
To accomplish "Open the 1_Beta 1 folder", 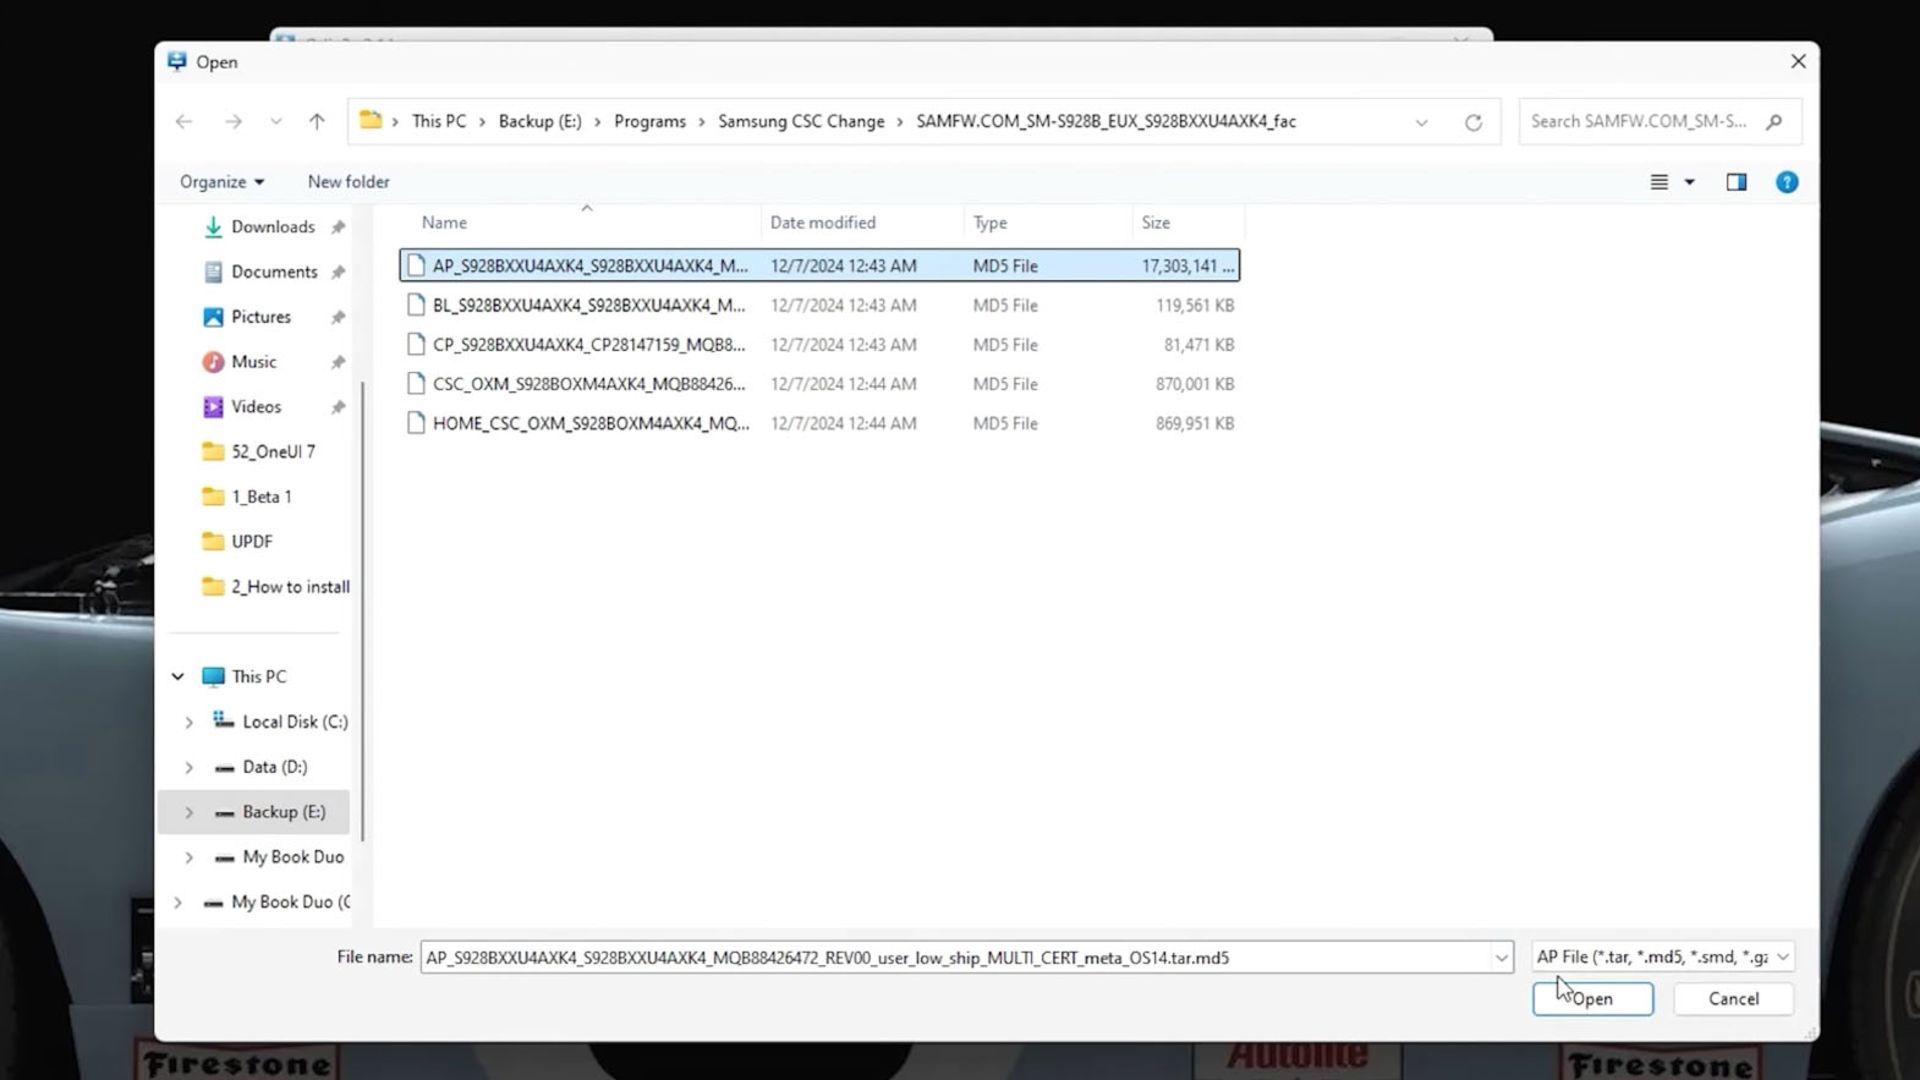I will click(261, 497).
